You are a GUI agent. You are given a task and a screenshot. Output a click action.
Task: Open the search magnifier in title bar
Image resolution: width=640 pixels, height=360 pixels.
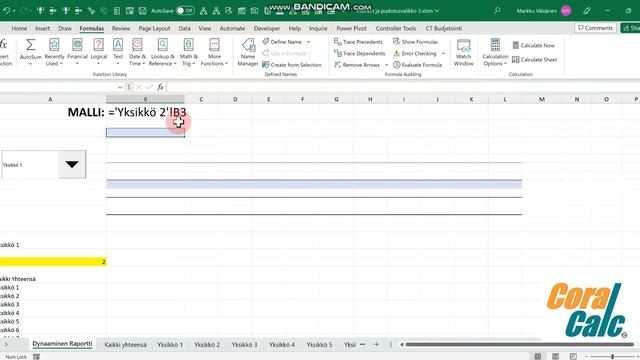click(497, 11)
